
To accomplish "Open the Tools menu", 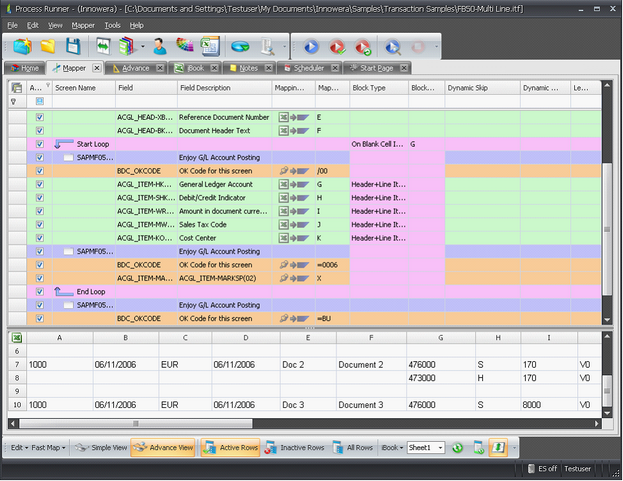I will 112,24.
